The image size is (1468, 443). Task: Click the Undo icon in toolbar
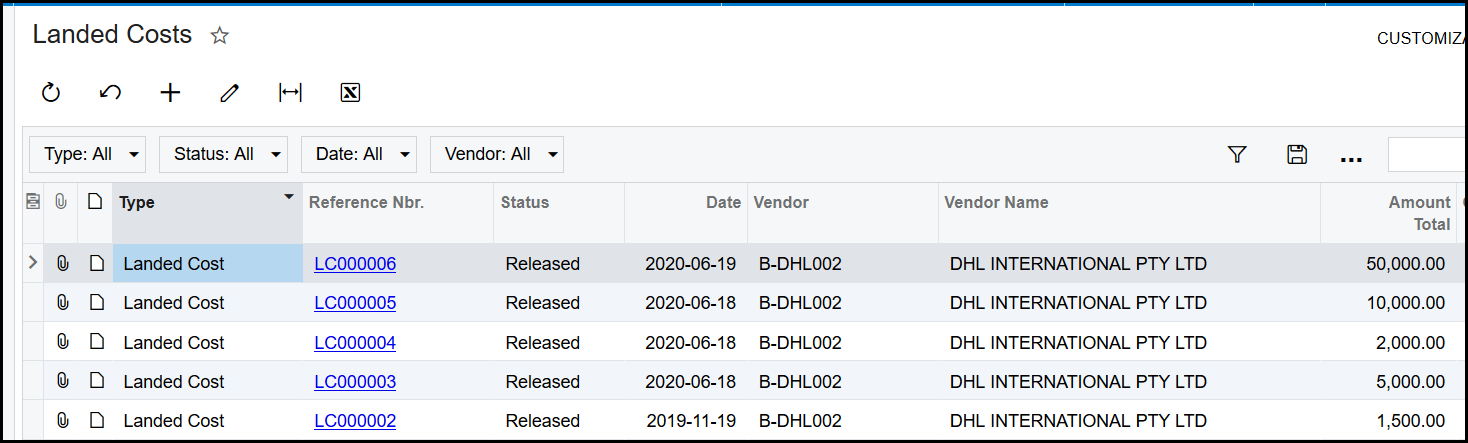[x=111, y=93]
